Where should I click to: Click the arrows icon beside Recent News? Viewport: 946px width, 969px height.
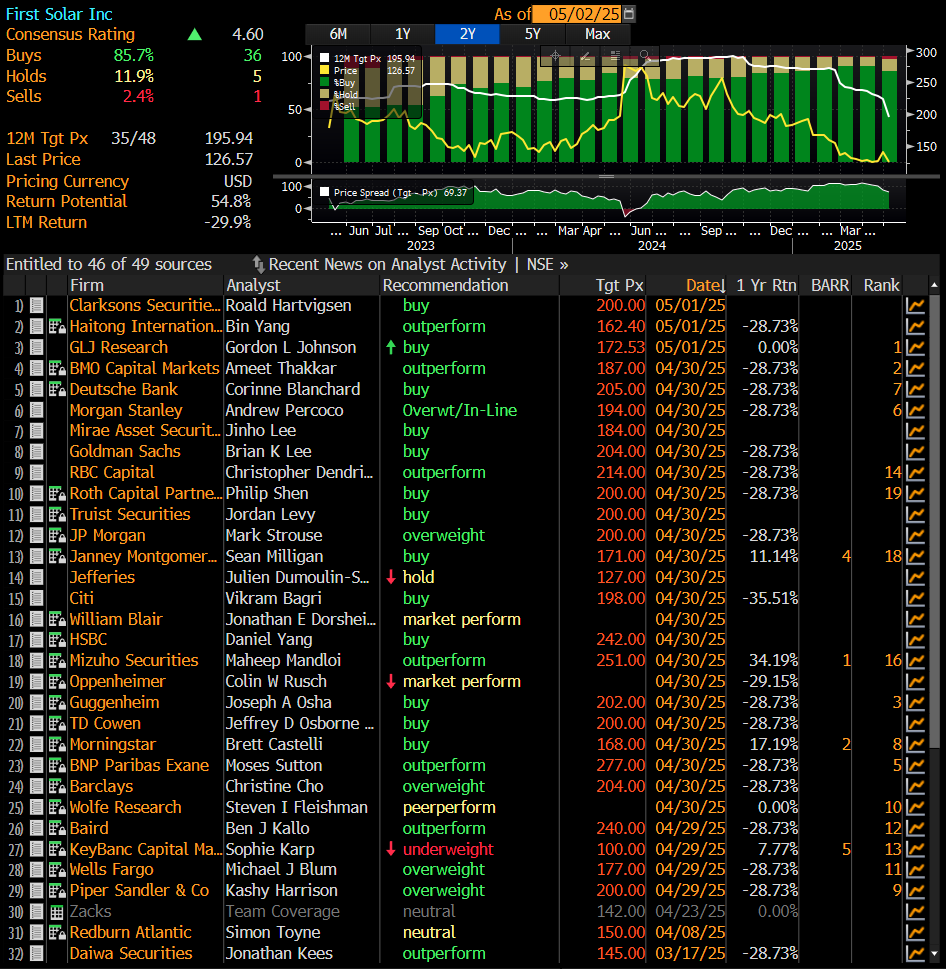coord(258,264)
